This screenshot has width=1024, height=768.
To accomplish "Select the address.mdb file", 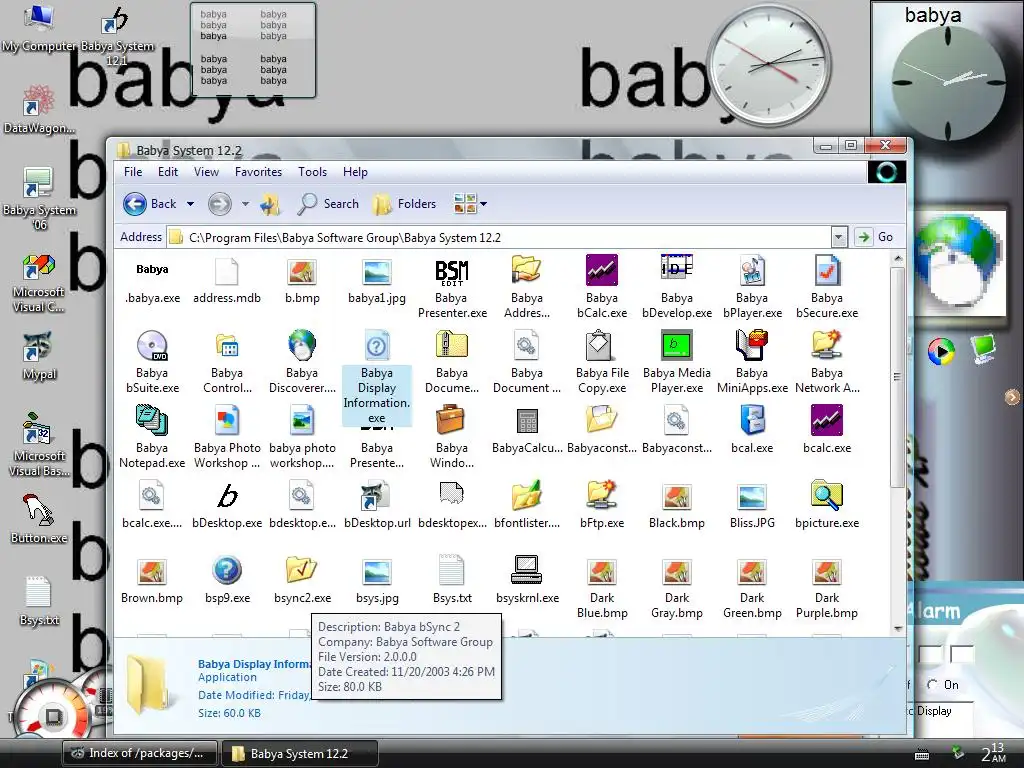I will [x=227, y=281].
